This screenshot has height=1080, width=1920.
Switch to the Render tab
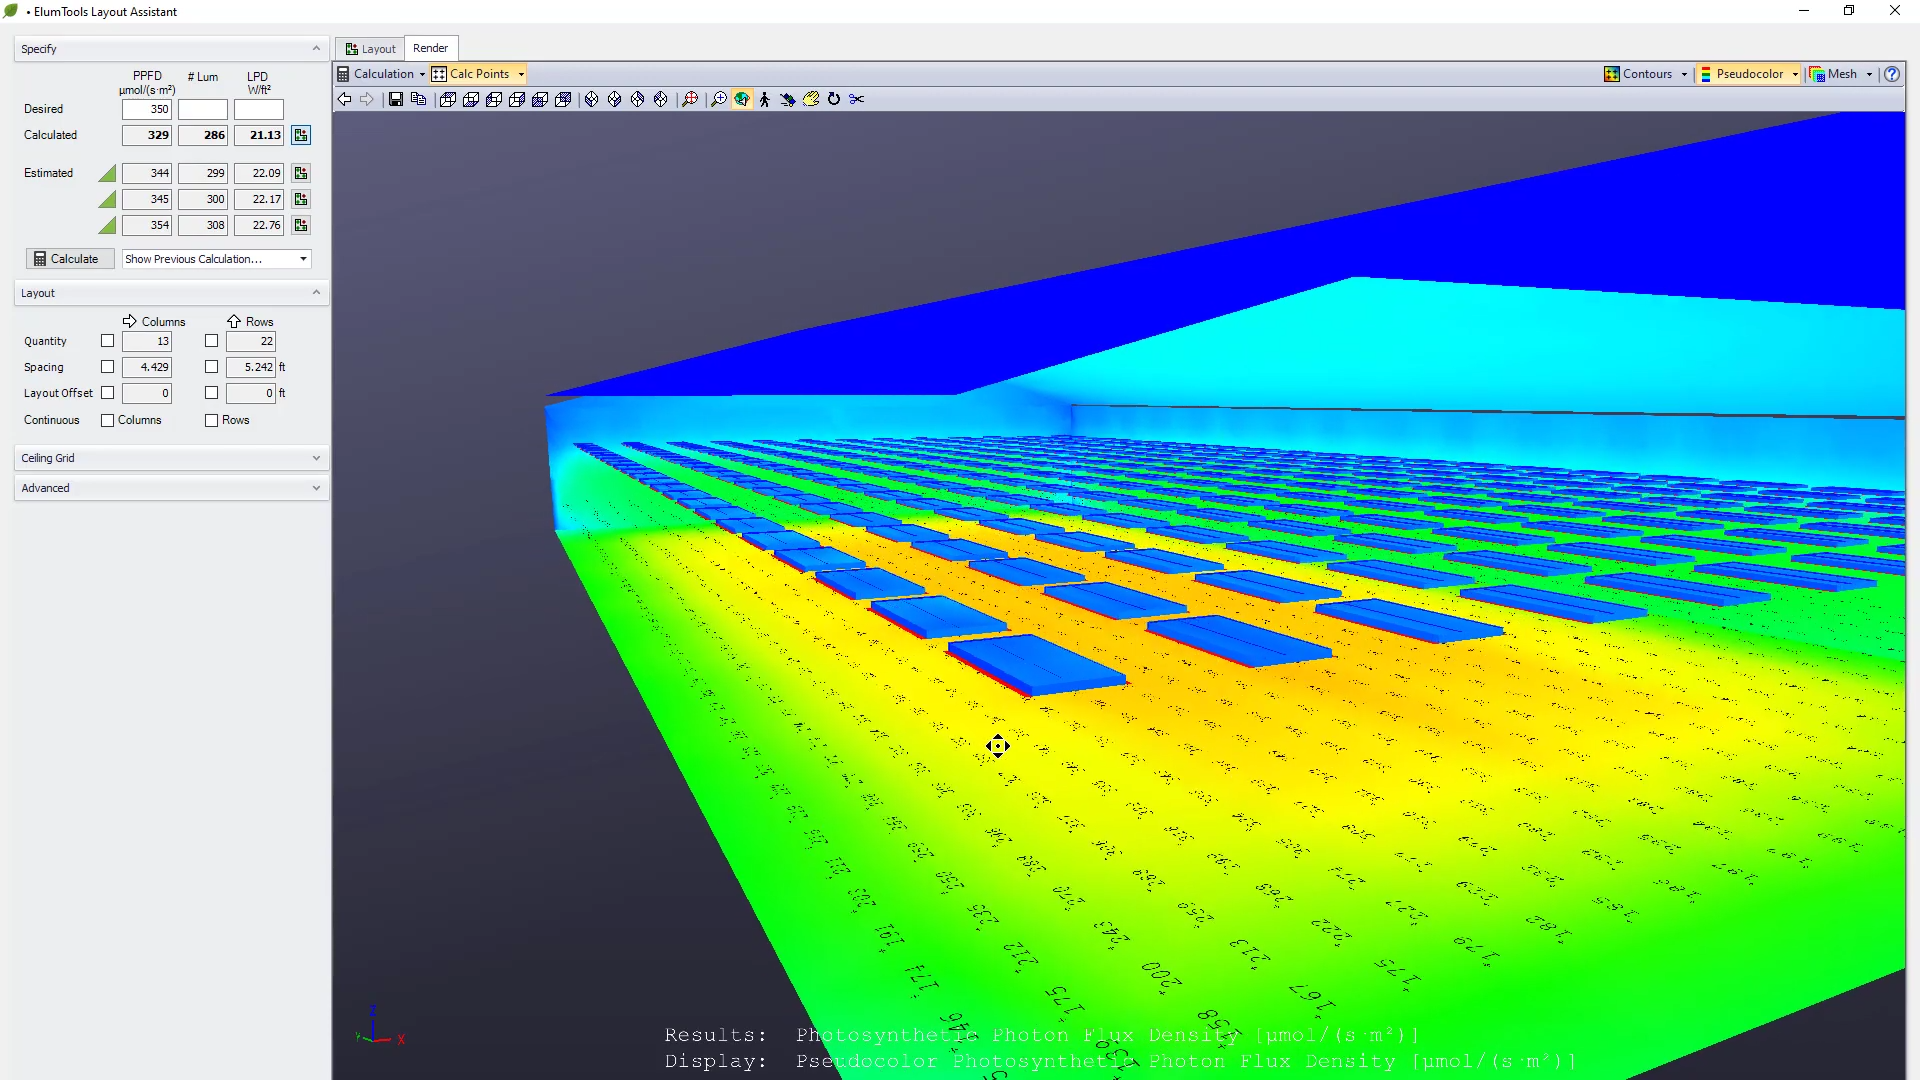pos(429,49)
